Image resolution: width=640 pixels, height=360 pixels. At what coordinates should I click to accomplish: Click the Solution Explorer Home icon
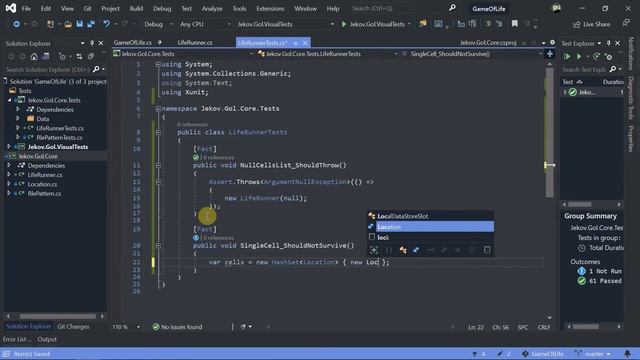tap(34, 56)
